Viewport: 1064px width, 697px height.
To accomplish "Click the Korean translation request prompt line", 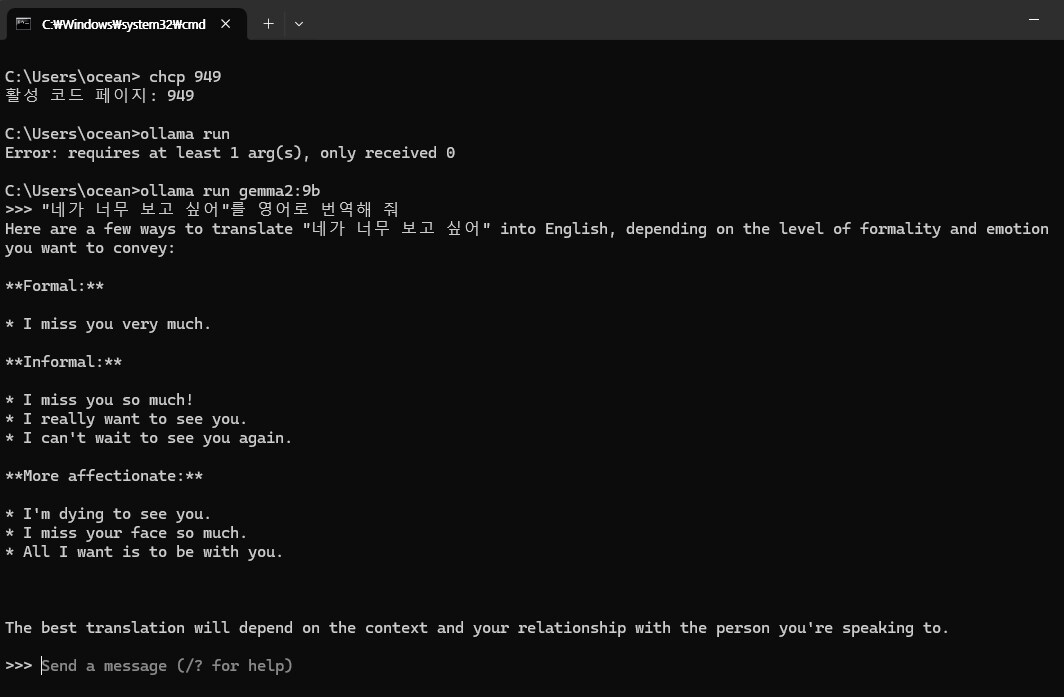I will click(x=202, y=209).
